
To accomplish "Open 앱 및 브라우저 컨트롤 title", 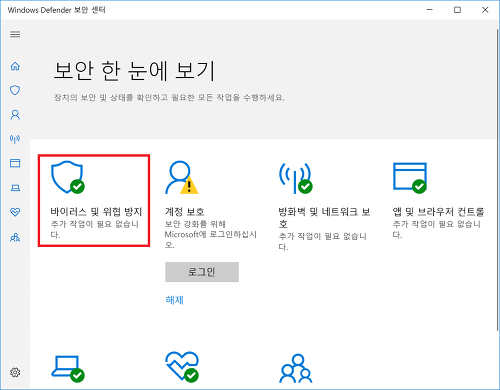I will click(438, 212).
